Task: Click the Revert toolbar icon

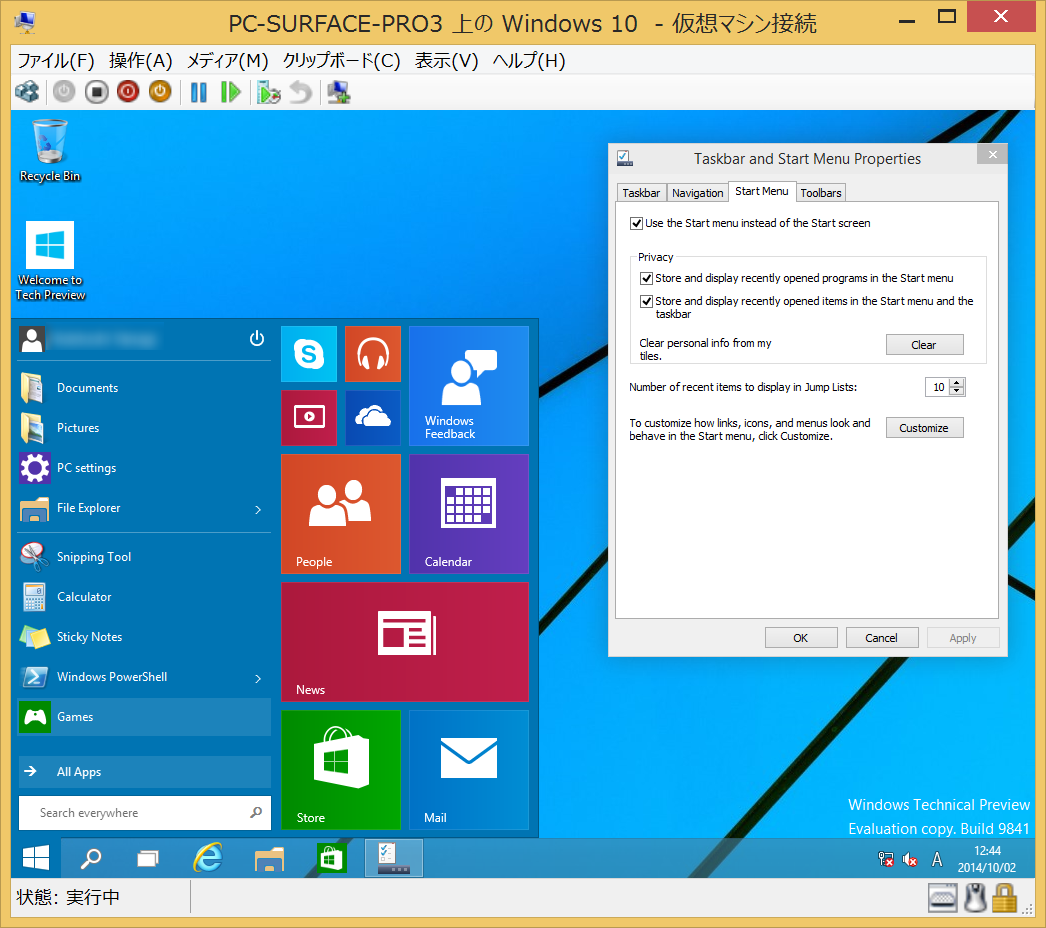Action: pyautogui.click(x=301, y=92)
